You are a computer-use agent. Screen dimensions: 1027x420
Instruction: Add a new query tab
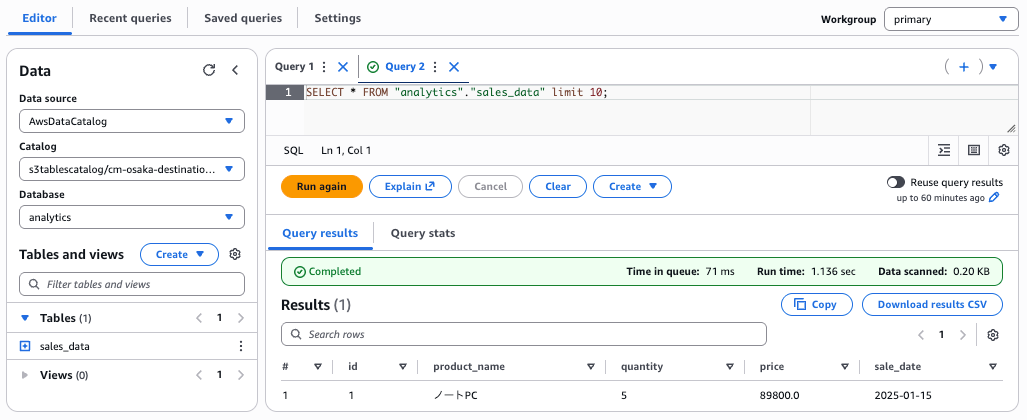(x=964, y=67)
